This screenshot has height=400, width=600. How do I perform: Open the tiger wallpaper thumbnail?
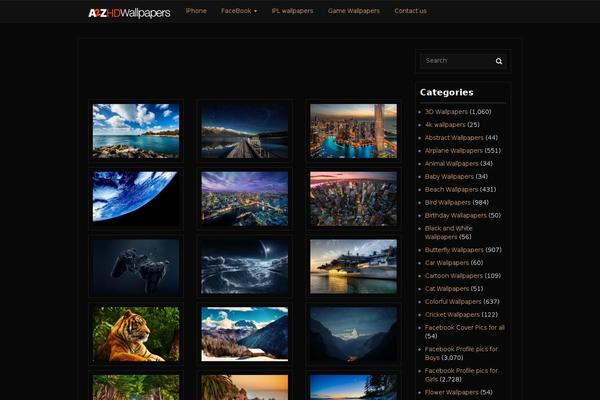(x=136, y=334)
